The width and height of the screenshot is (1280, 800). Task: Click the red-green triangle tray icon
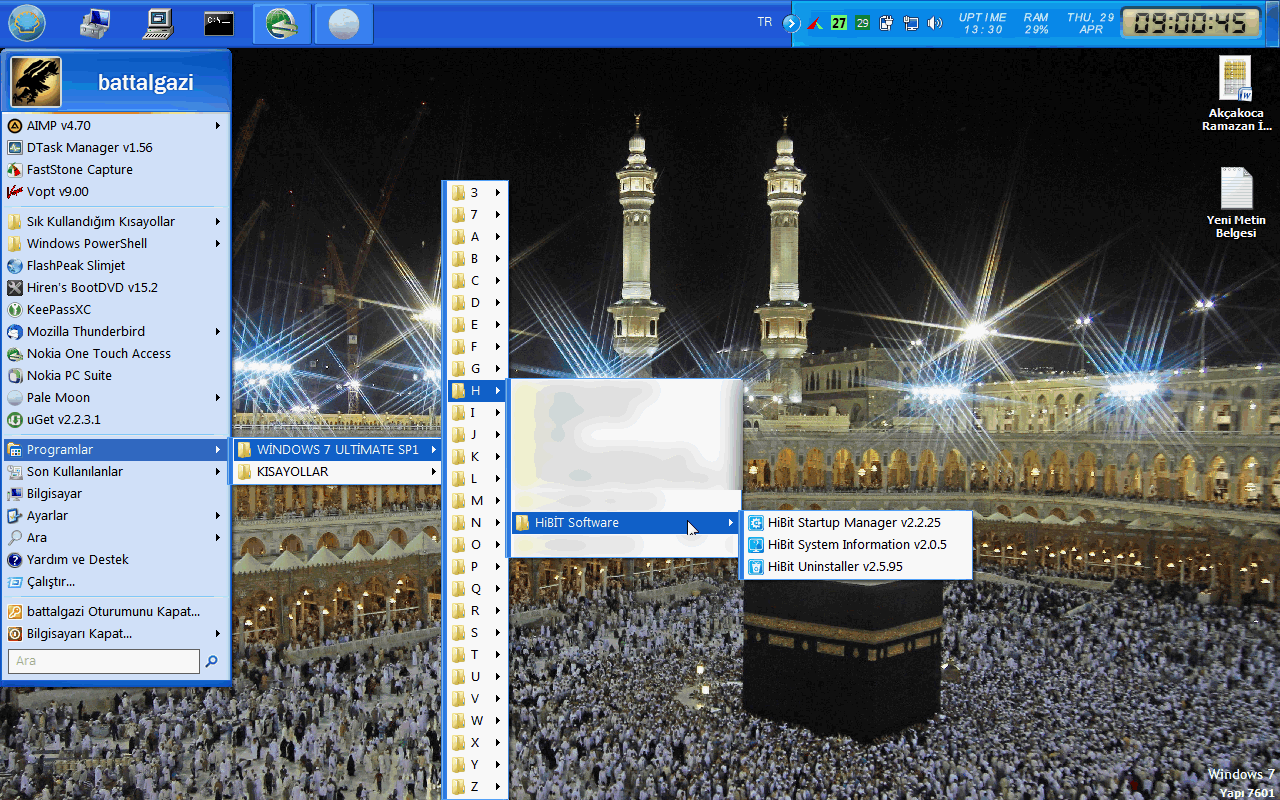click(x=816, y=23)
